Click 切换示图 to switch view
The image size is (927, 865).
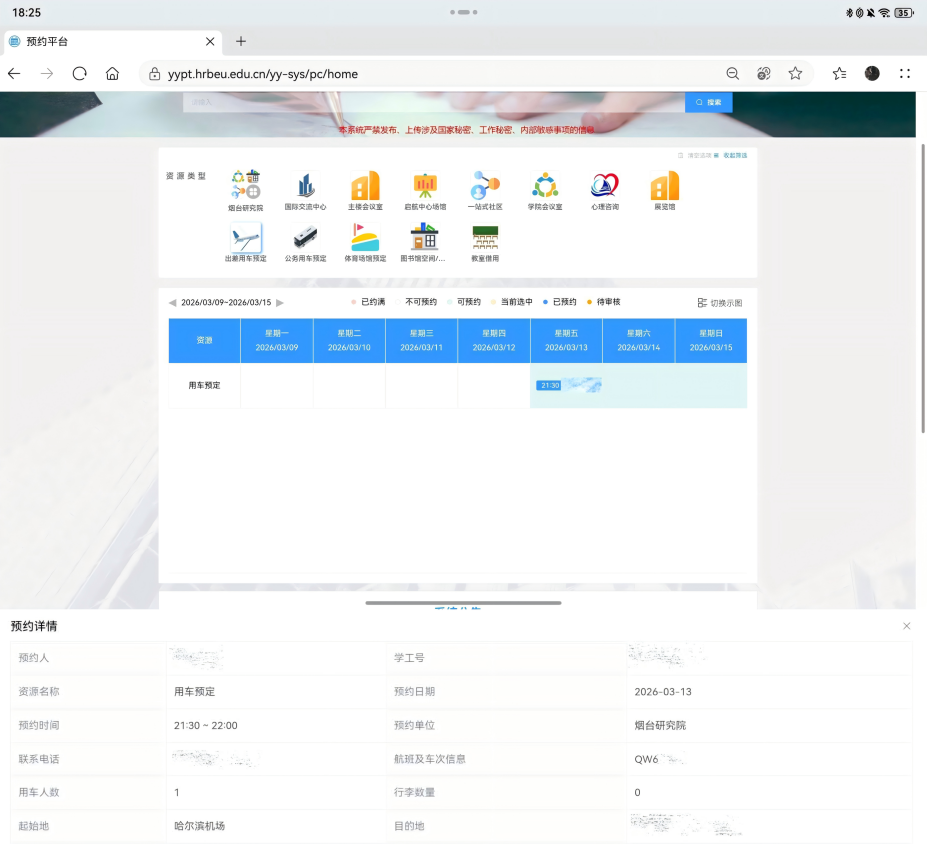coord(720,303)
